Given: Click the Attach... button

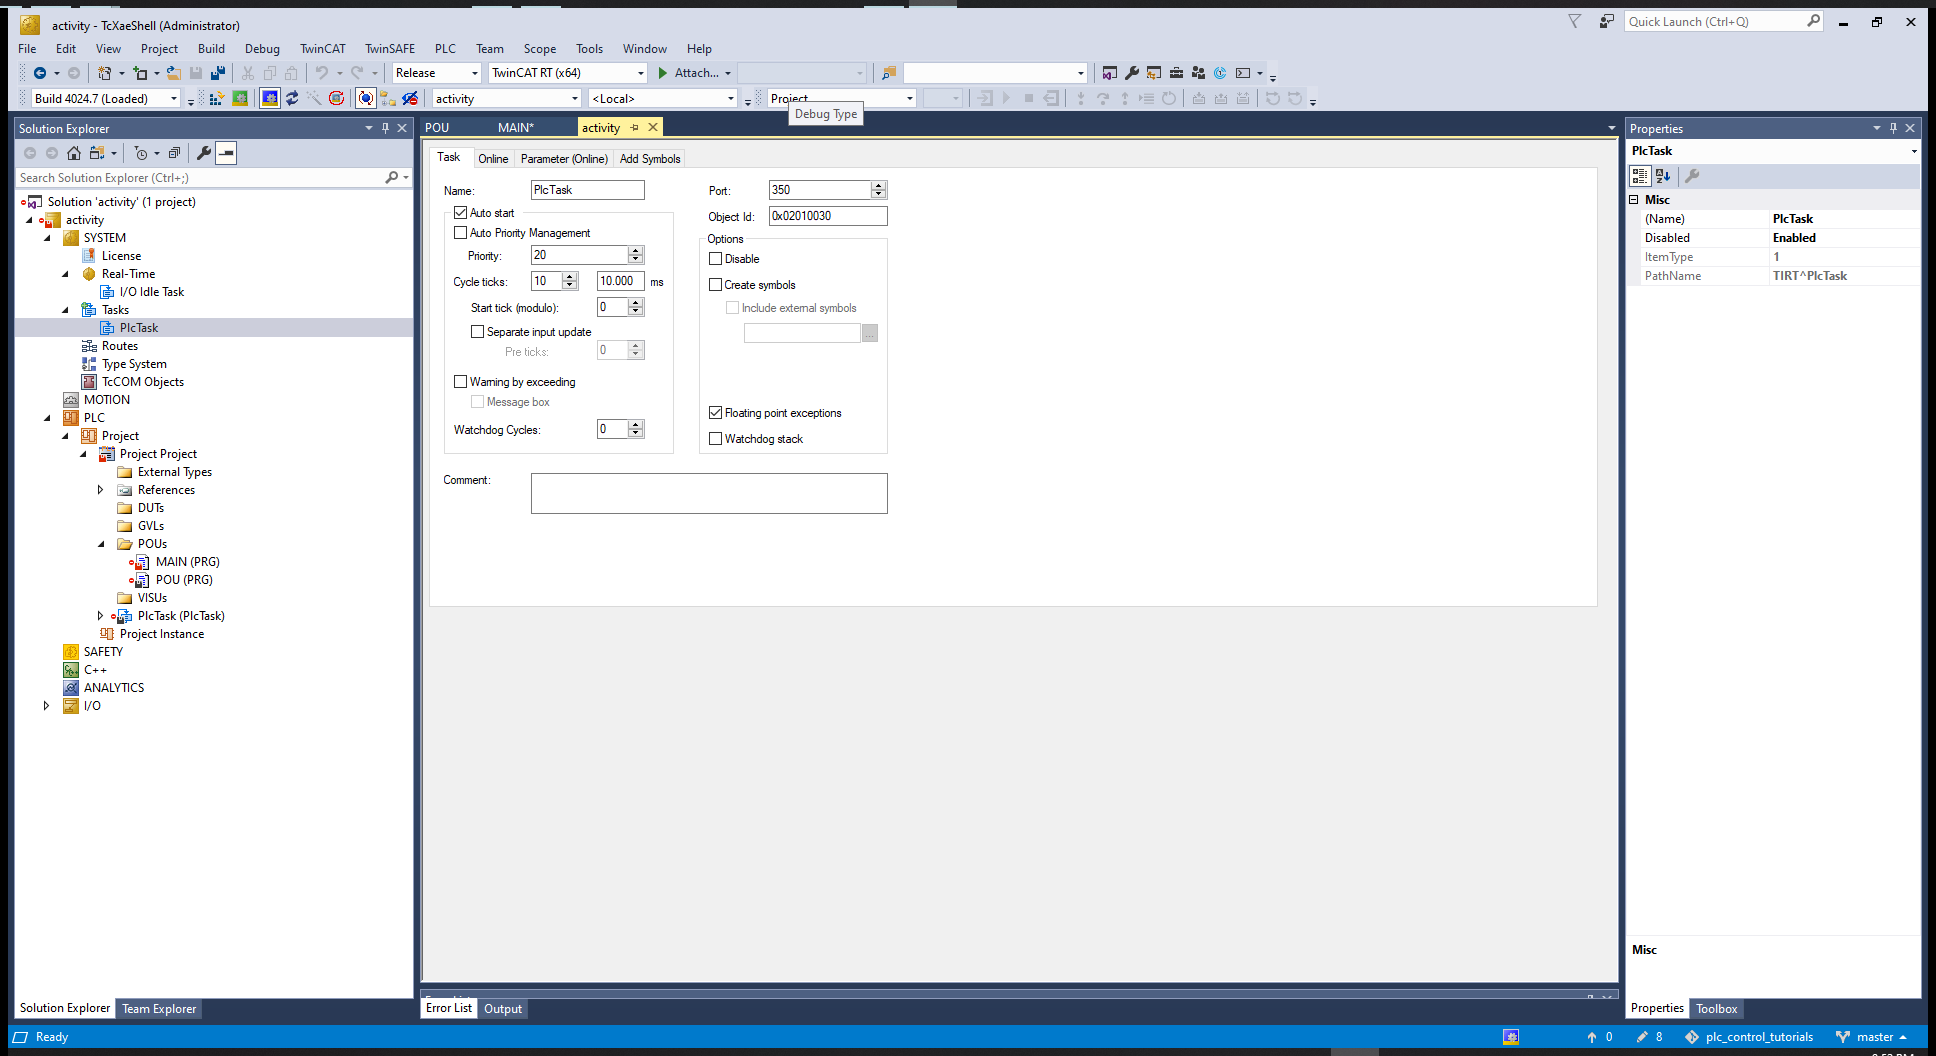Looking at the screenshot, I should (695, 73).
